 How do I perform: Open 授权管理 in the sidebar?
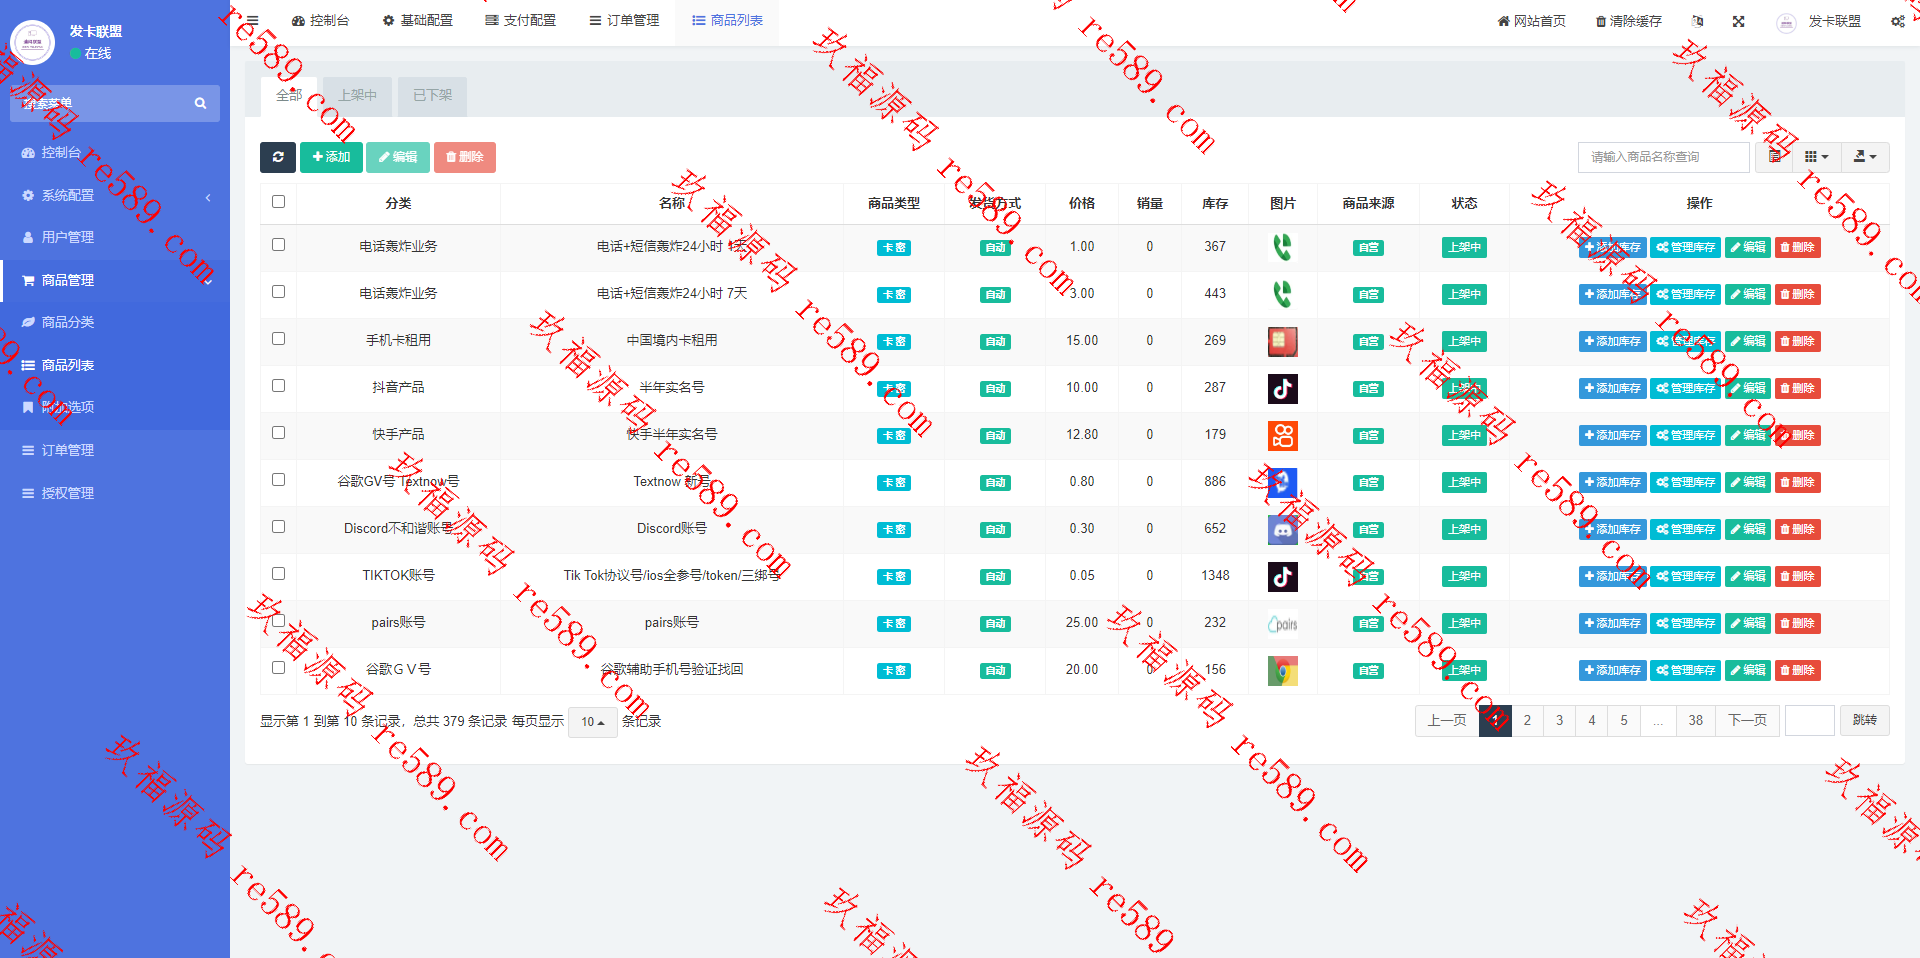114,493
